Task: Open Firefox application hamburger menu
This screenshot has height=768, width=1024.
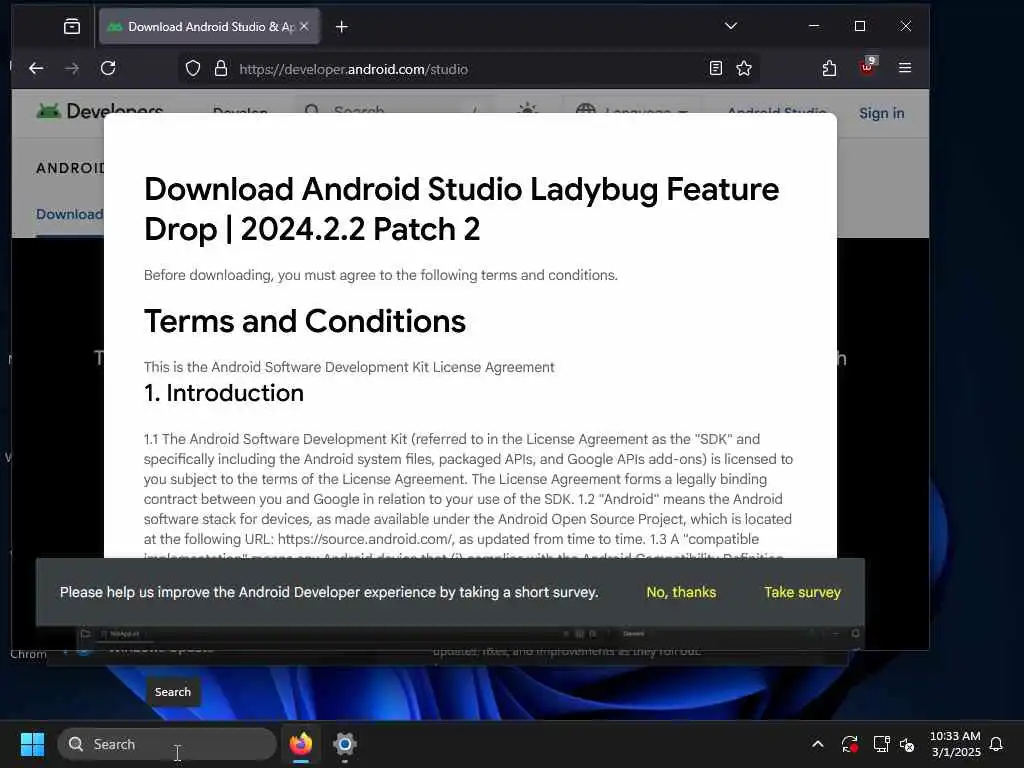Action: pos(904,68)
